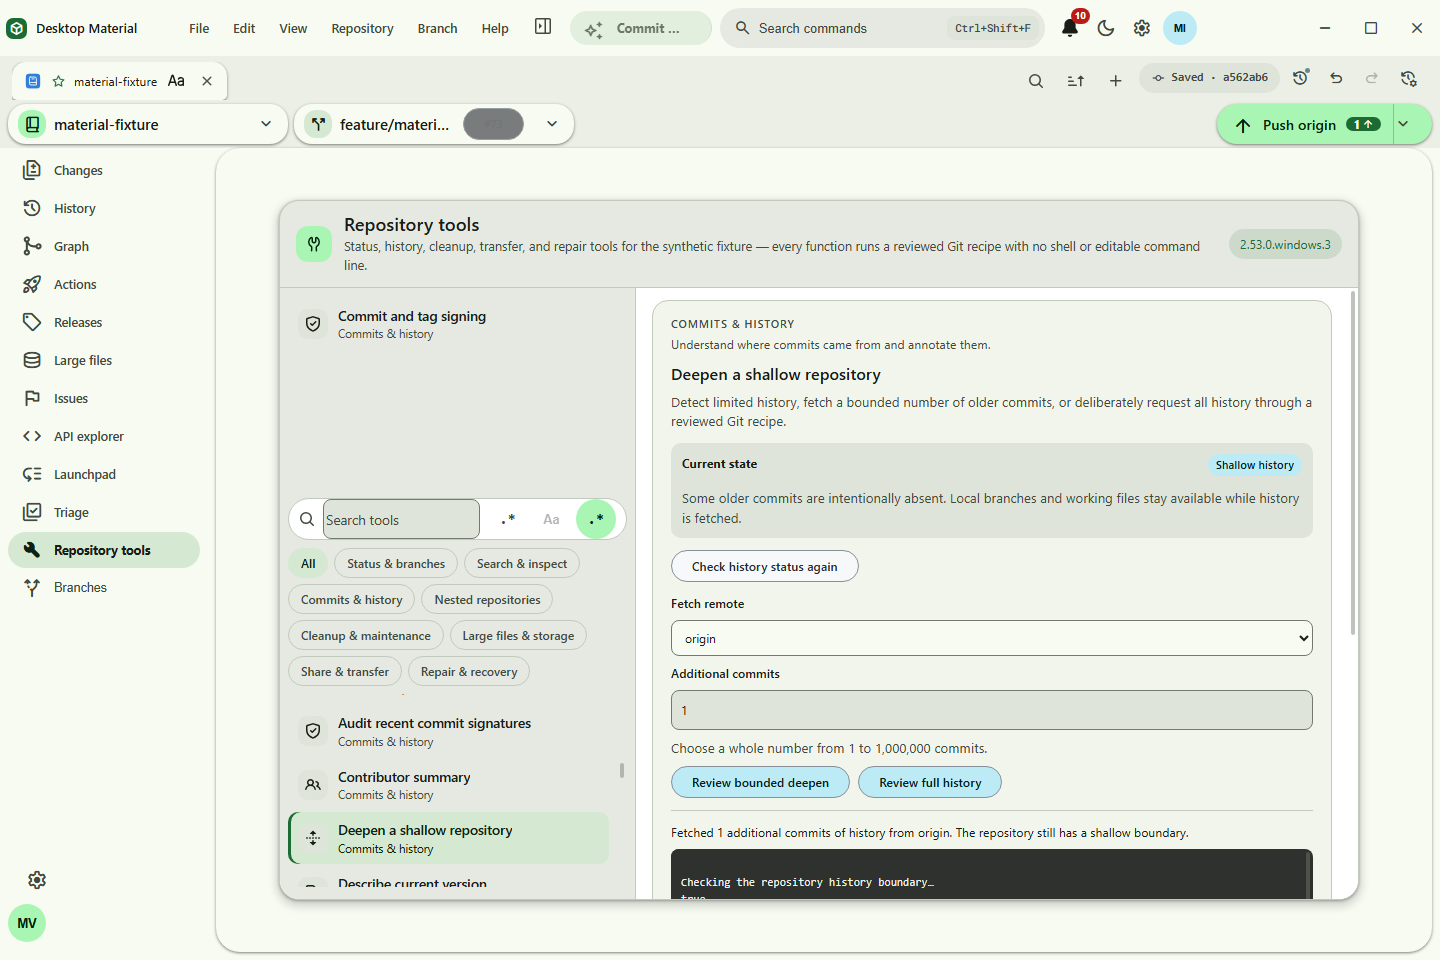Open settings gear in the title bar
Image resolution: width=1440 pixels, height=960 pixels.
tap(1142, 28)
